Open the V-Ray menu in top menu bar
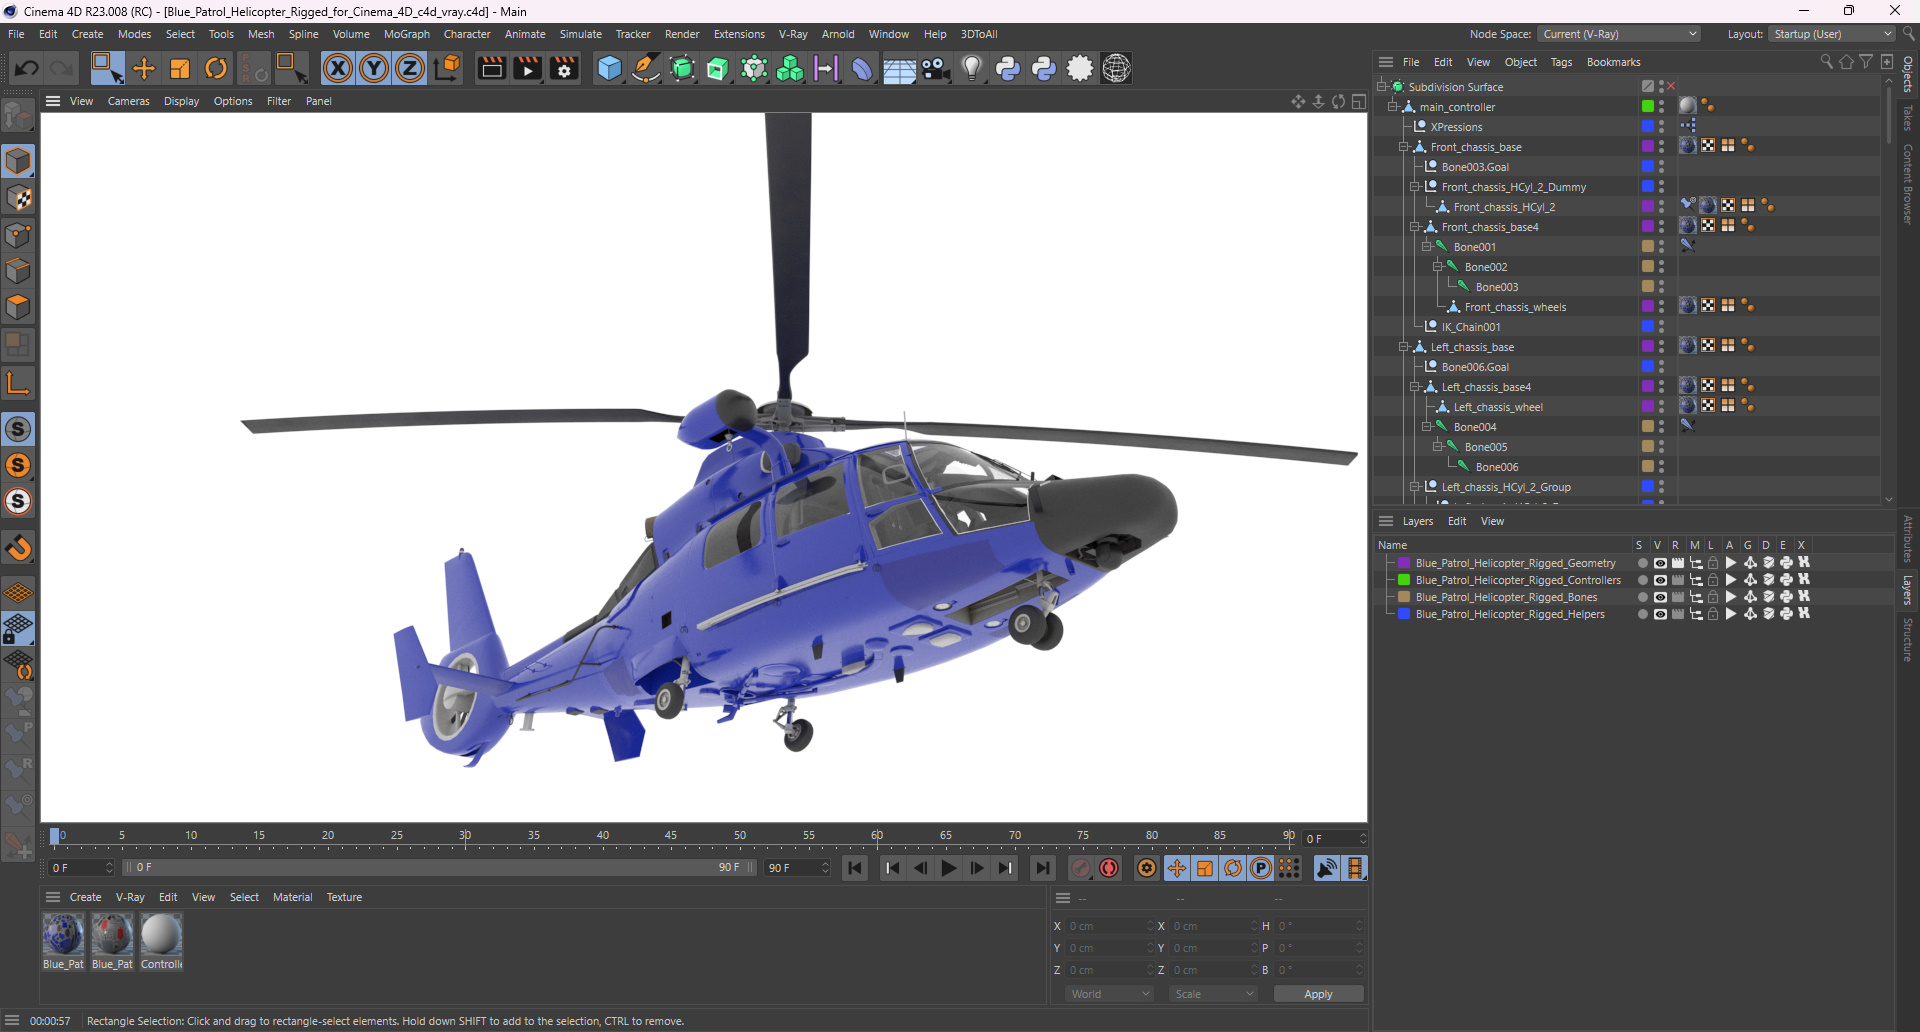 pos(793,34)
